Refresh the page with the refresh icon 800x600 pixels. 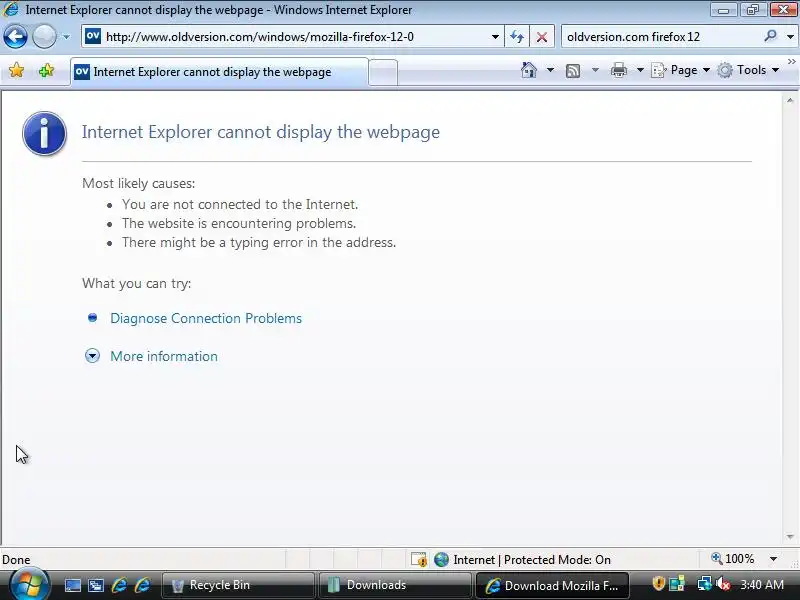coord(517,37)
